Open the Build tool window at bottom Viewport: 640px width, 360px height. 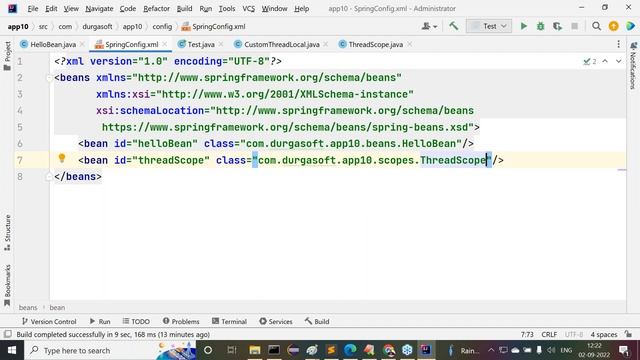tap(317, 322)
